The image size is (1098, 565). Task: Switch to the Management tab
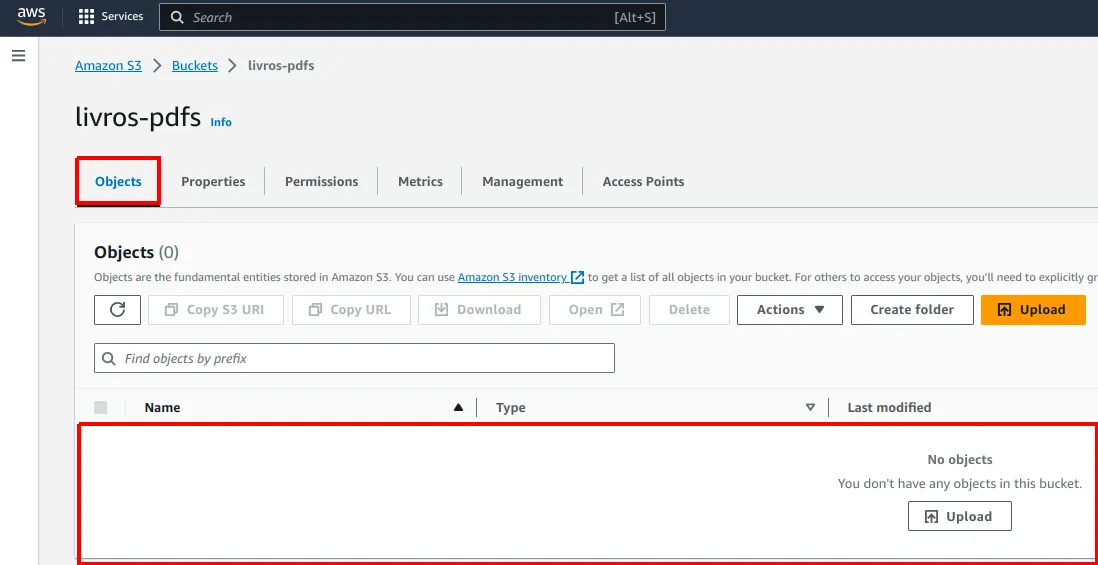click(522, 181)
